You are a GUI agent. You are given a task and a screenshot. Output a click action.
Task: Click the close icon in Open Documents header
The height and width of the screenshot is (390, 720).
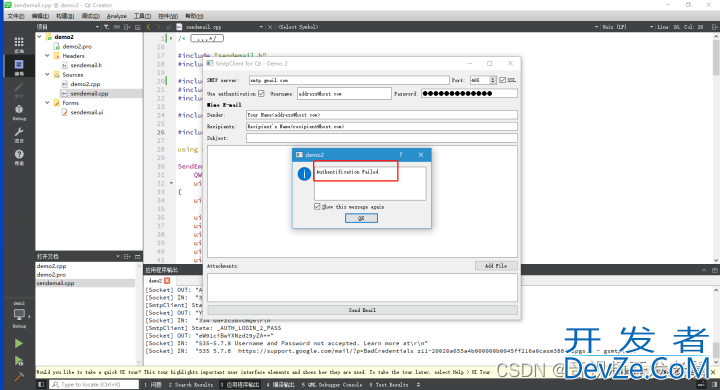(x=137, y=256)
